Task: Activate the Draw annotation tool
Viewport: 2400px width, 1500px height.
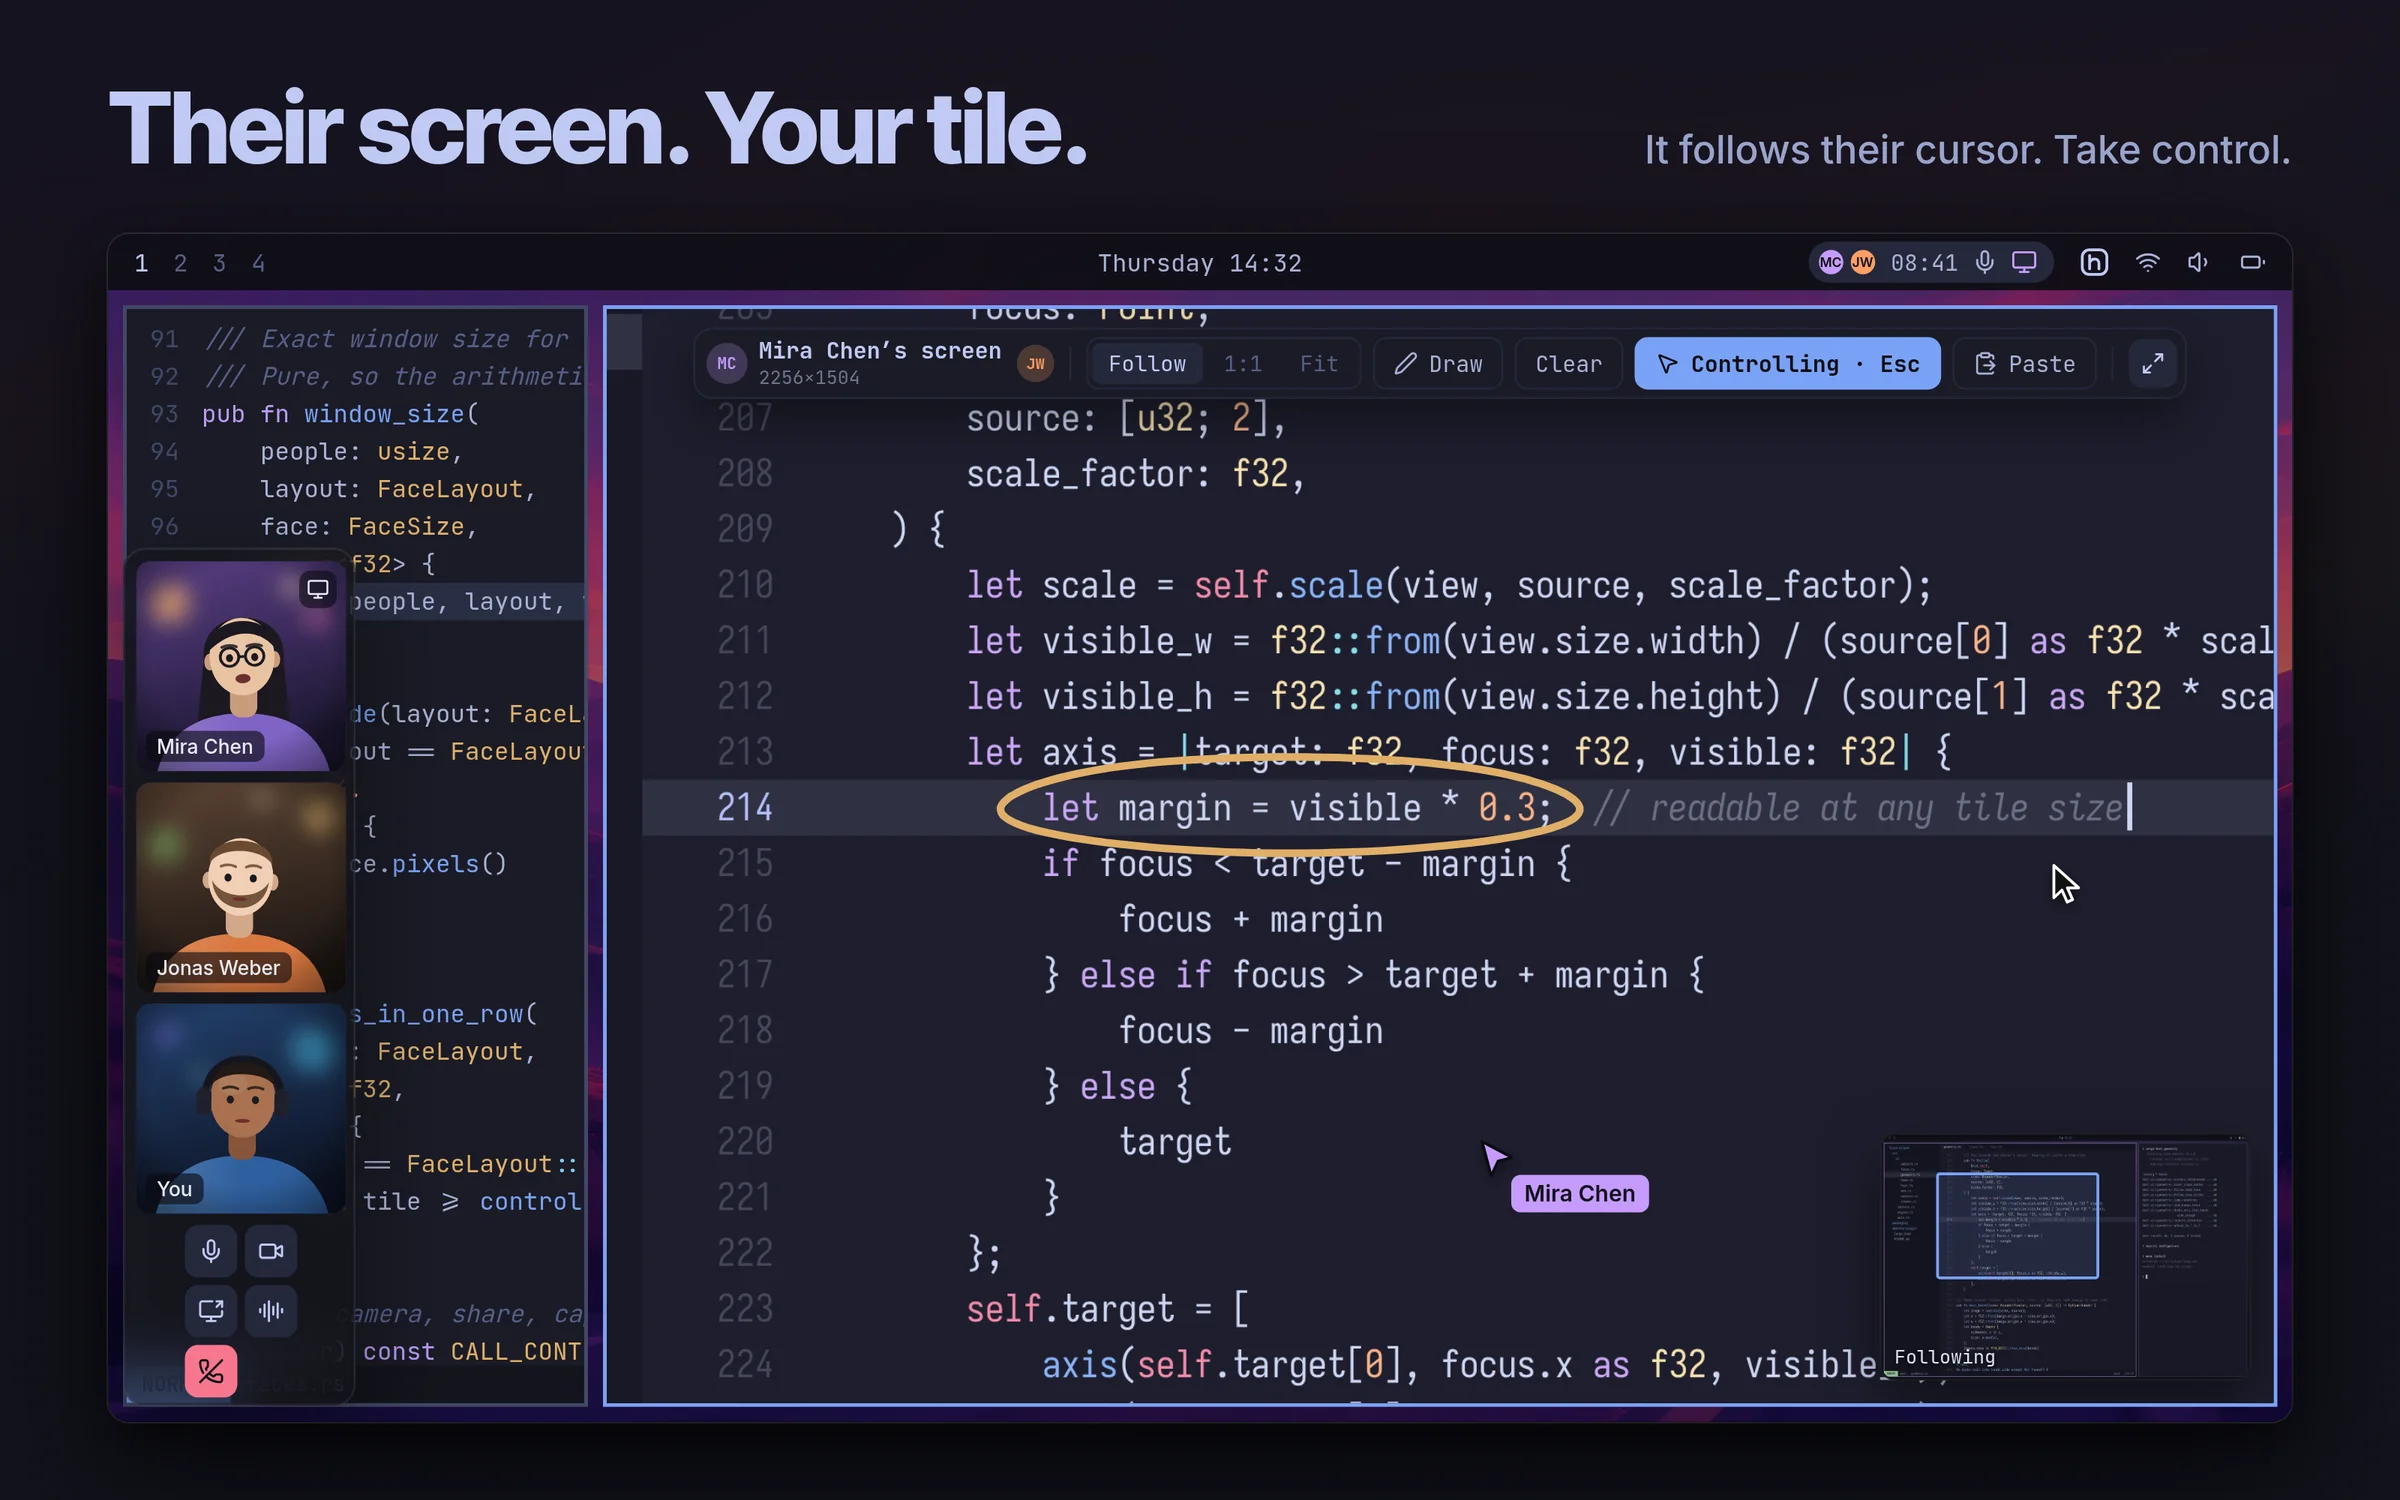Action: click(1438, 364)
